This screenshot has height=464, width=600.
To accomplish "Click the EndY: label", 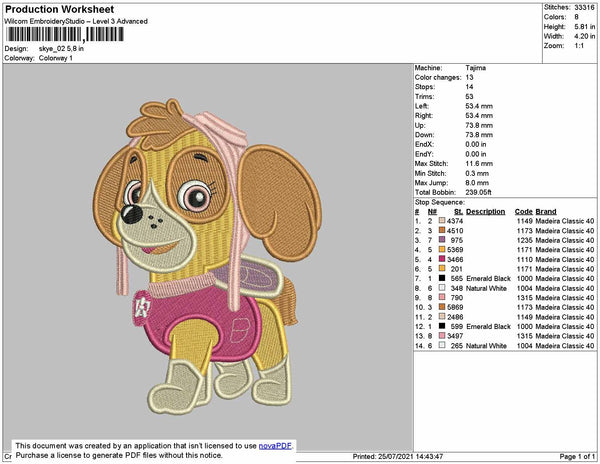I will 424,154.
